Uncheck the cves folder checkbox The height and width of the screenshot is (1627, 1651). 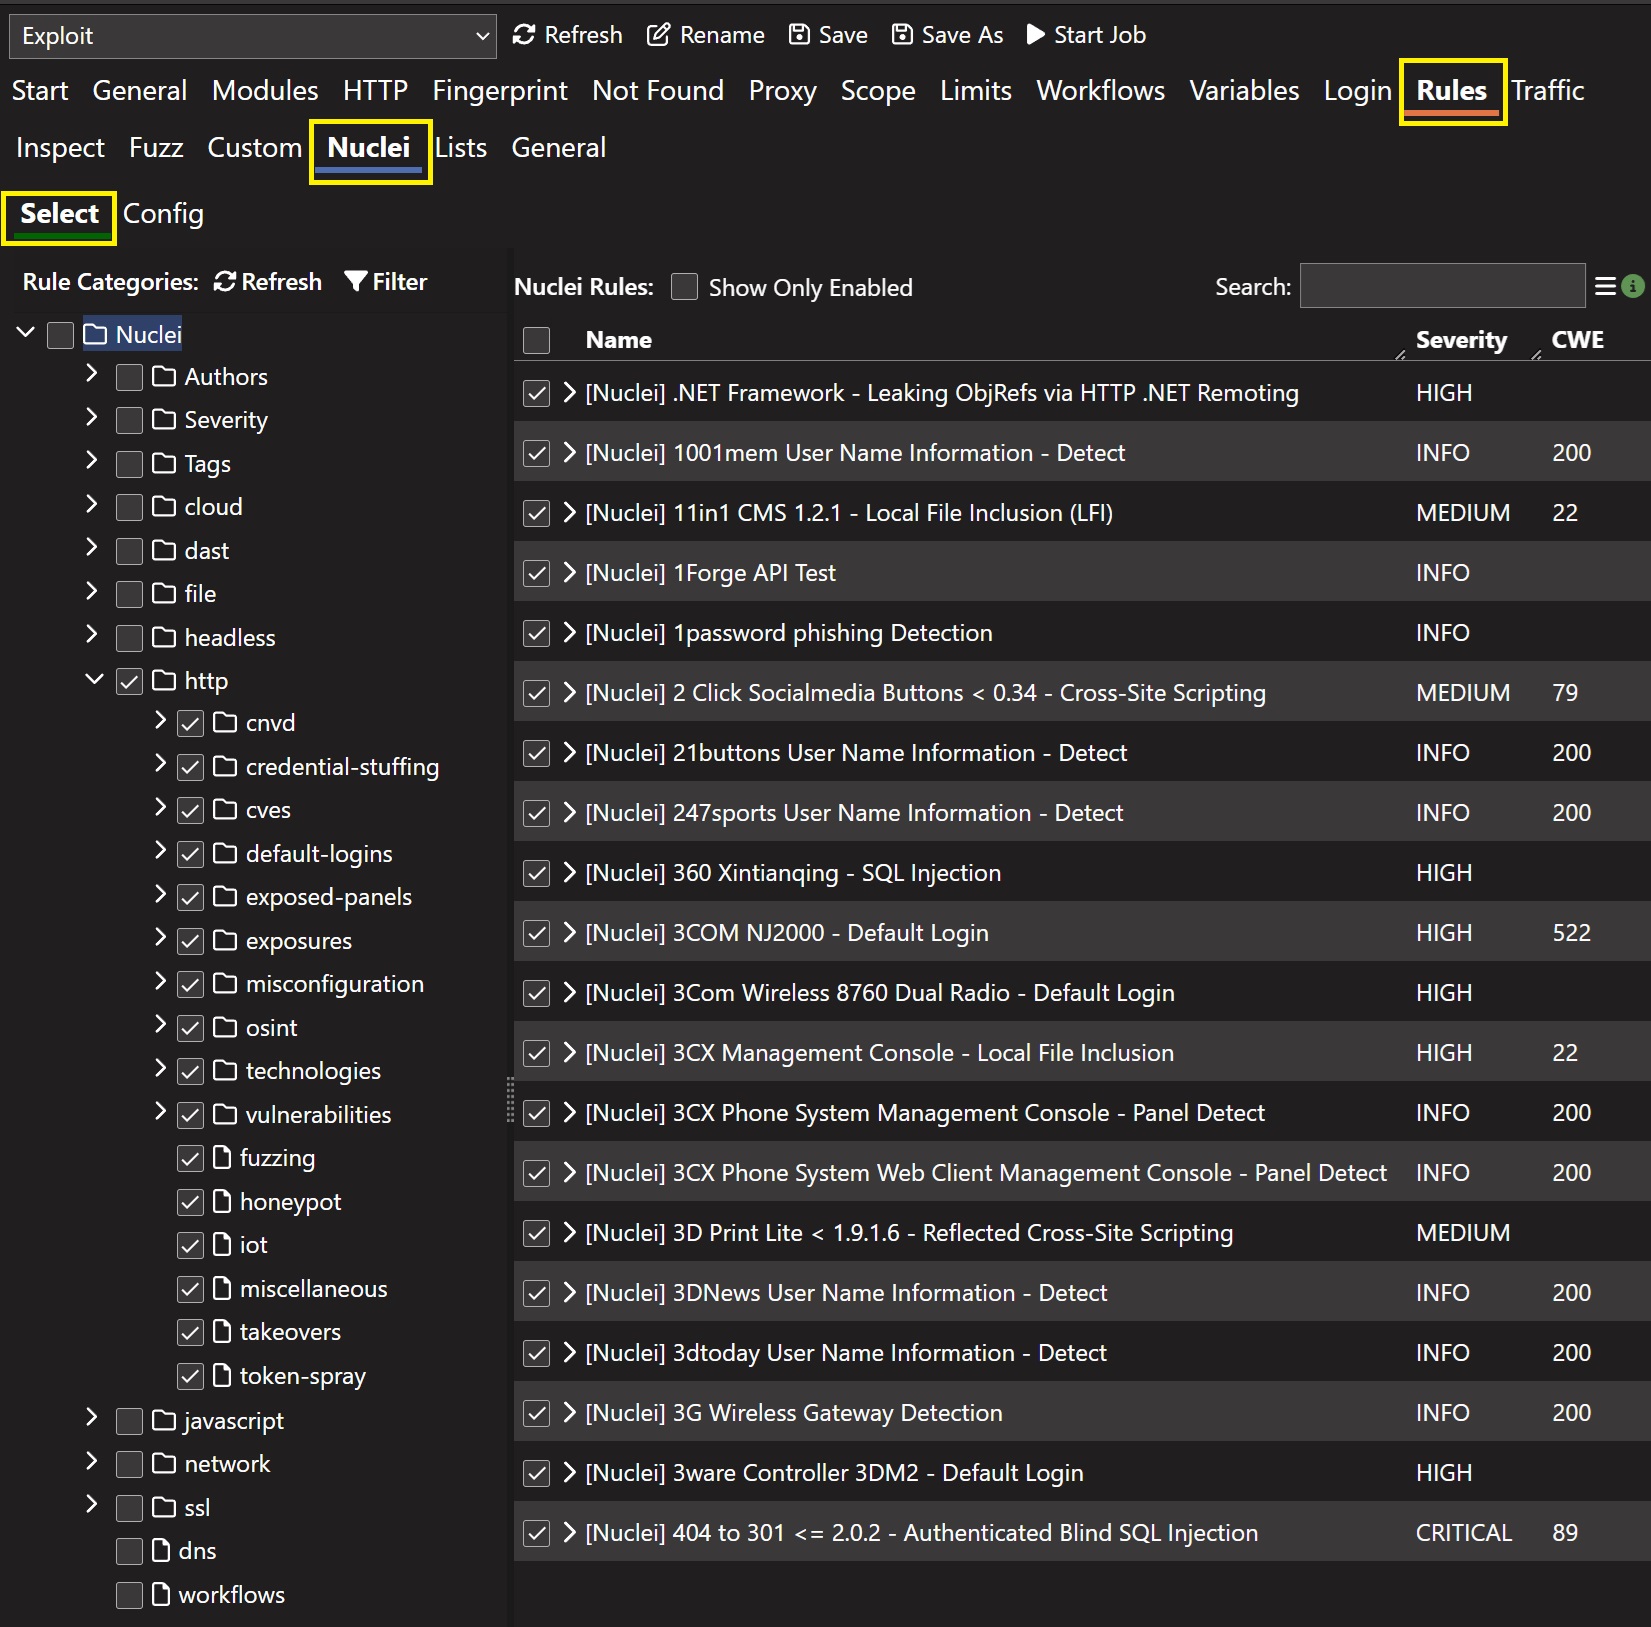(x=190, y=810)
